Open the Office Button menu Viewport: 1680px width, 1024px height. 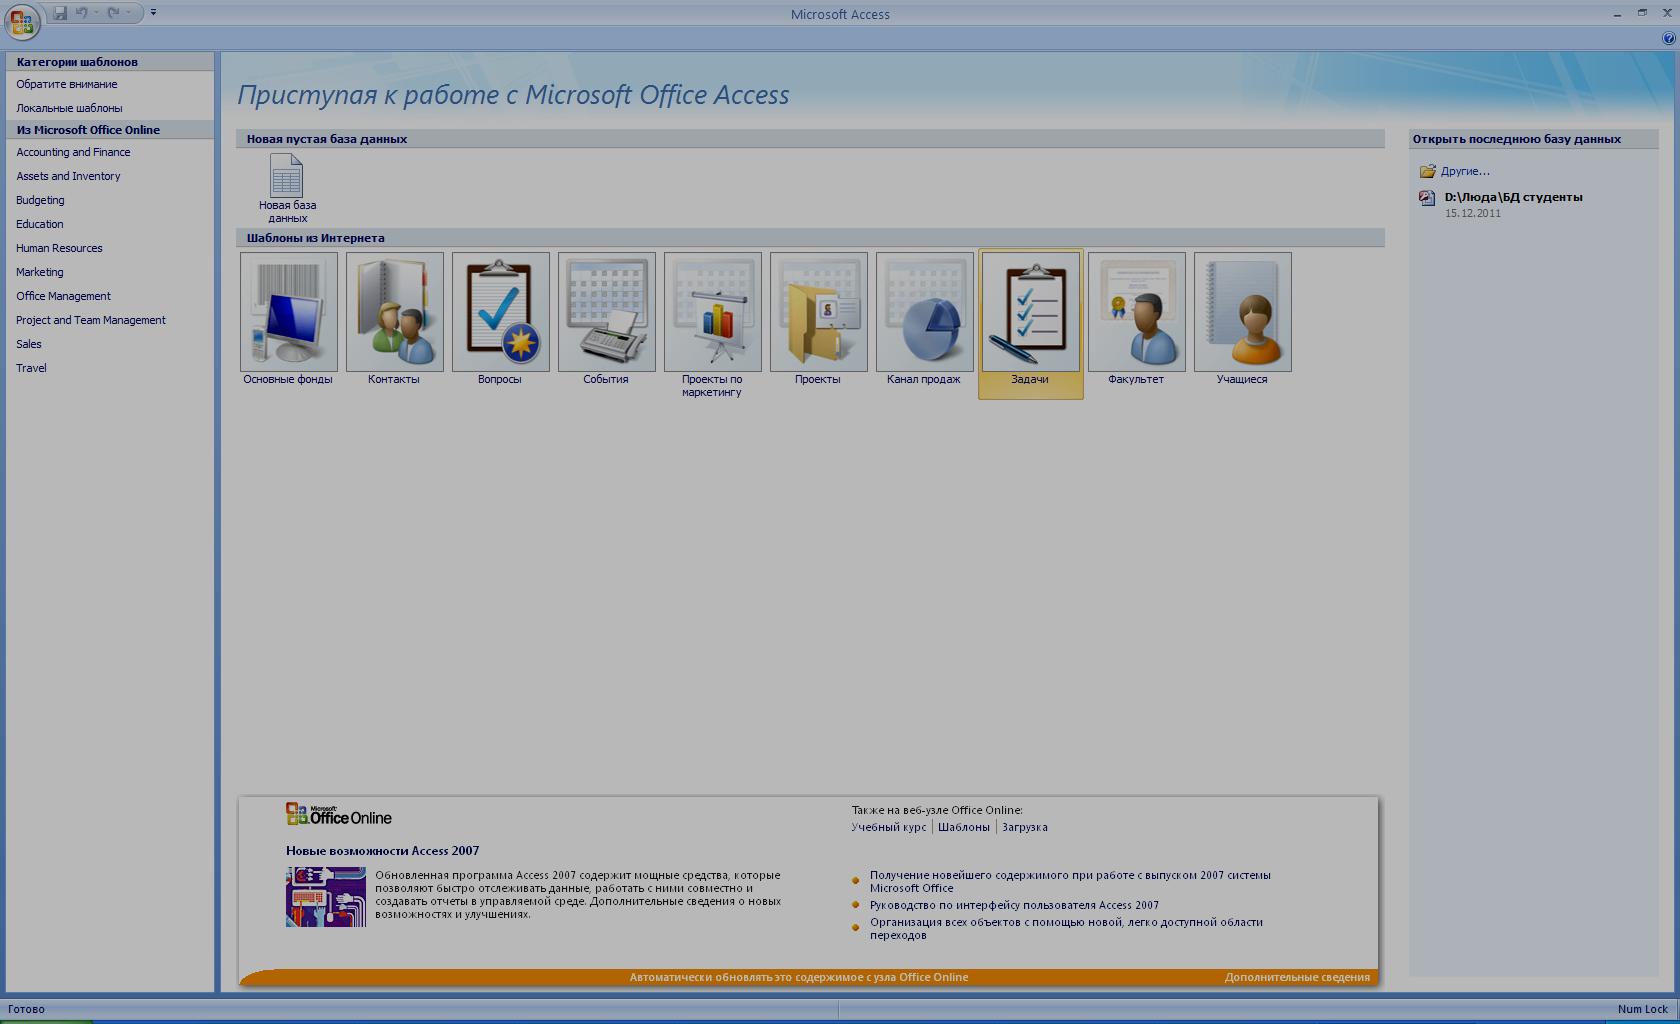[22, 22]
